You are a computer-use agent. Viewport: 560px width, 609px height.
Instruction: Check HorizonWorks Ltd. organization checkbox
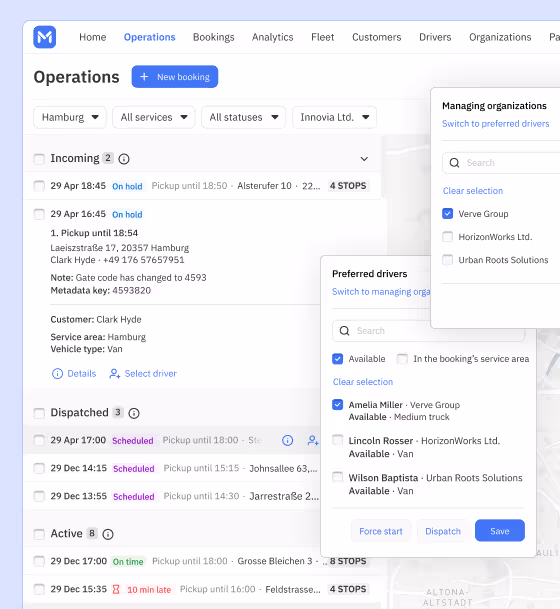coord(447,237)
